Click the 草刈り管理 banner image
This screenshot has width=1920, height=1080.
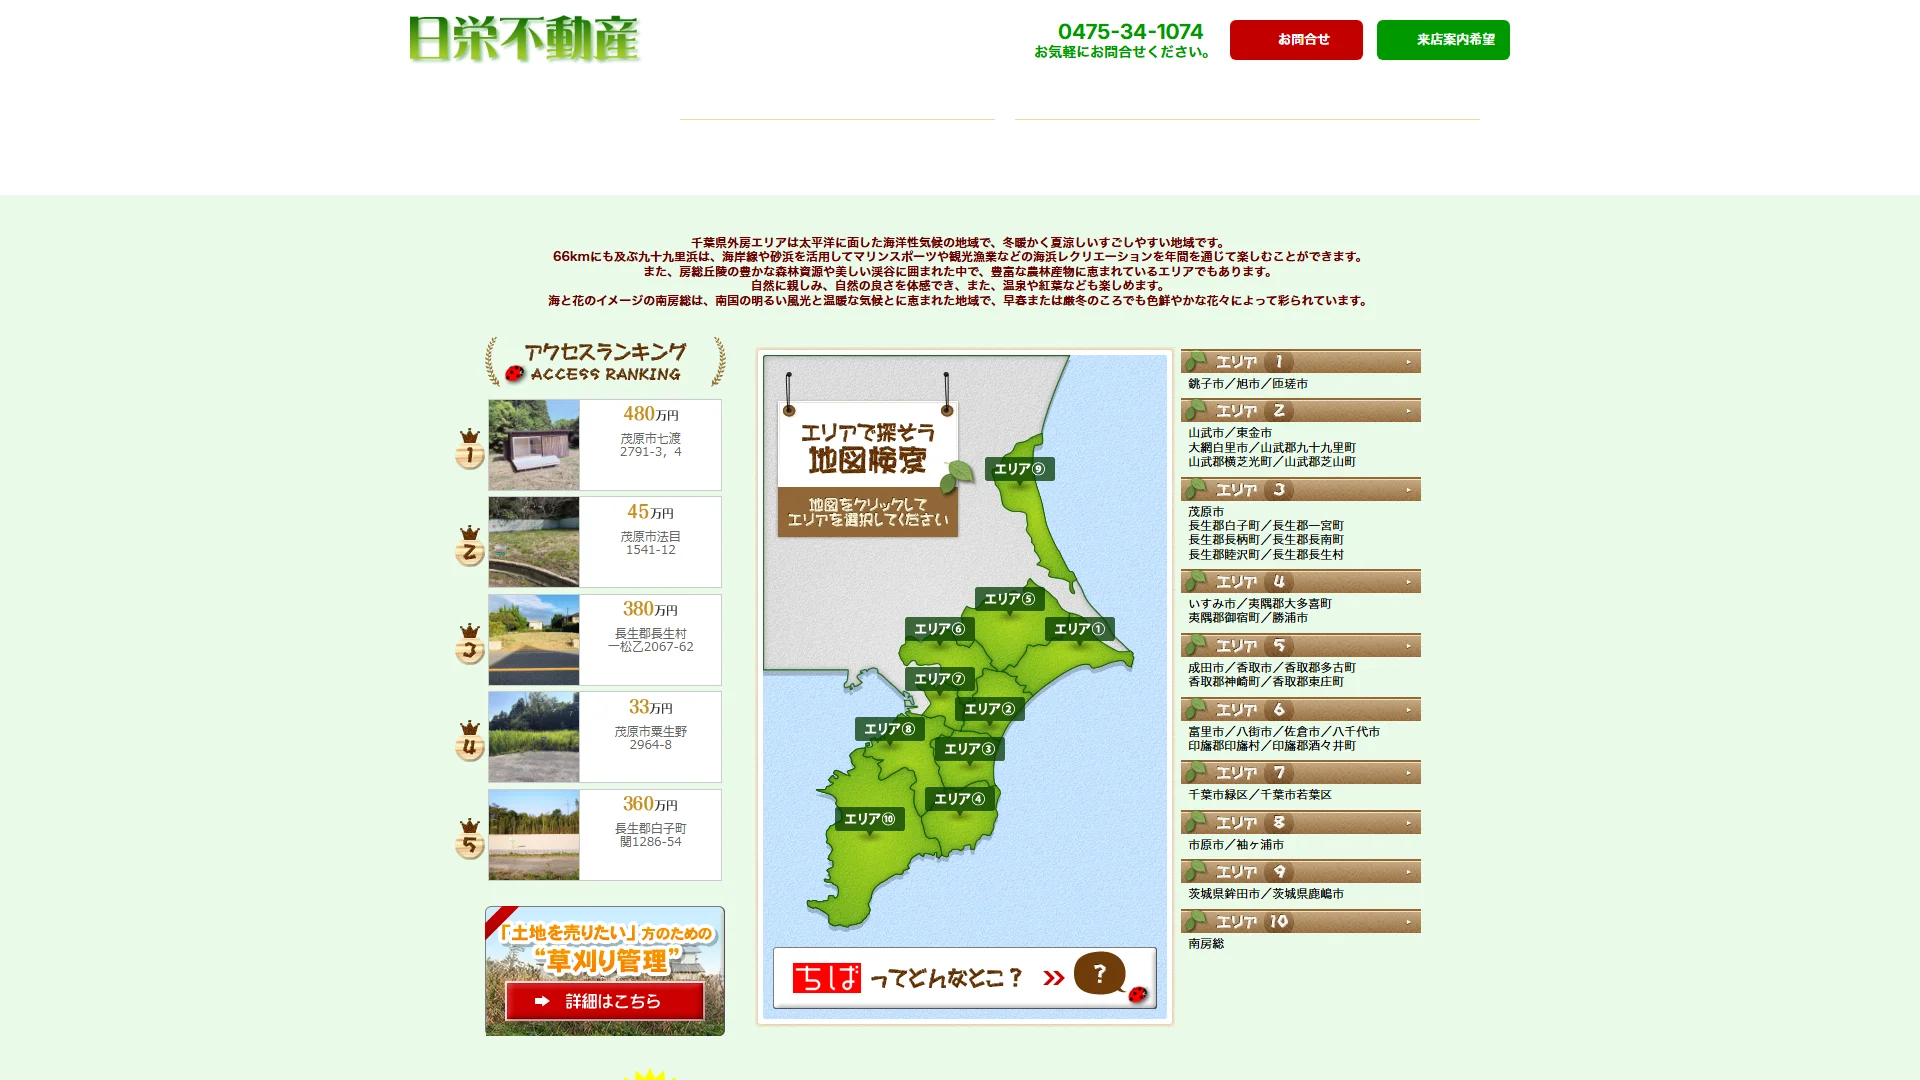tap(605, 971)
